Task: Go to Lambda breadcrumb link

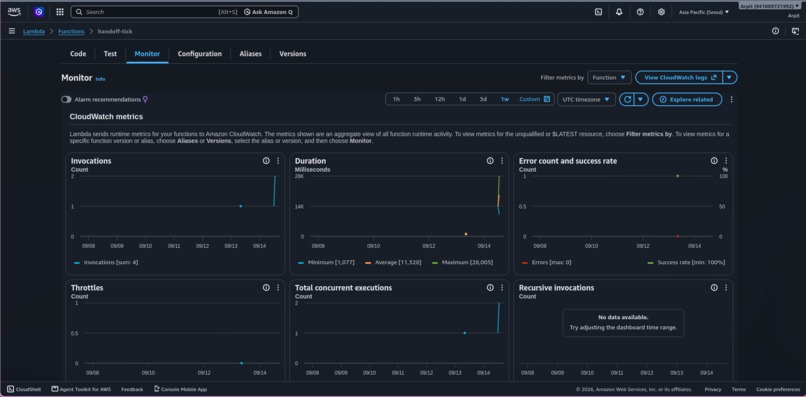Action: (x=34, y=31)
